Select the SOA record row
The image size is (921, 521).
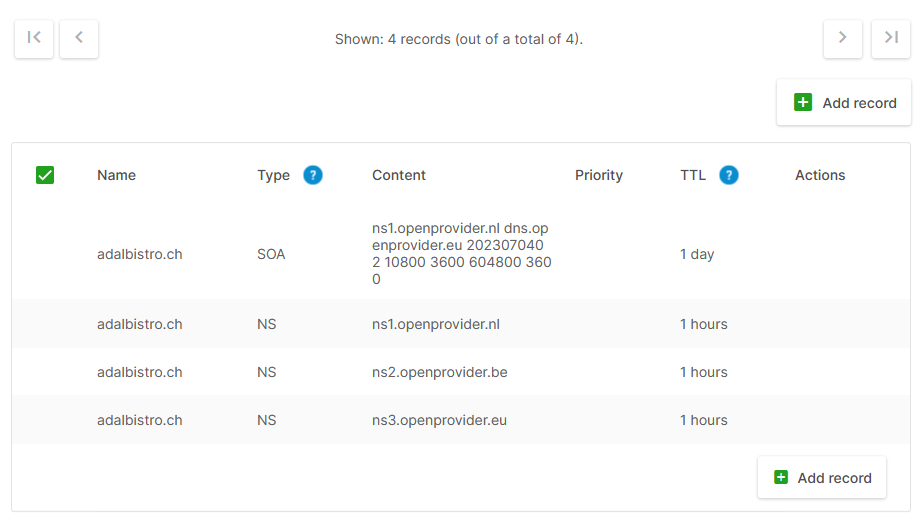(x=139, y=254)
